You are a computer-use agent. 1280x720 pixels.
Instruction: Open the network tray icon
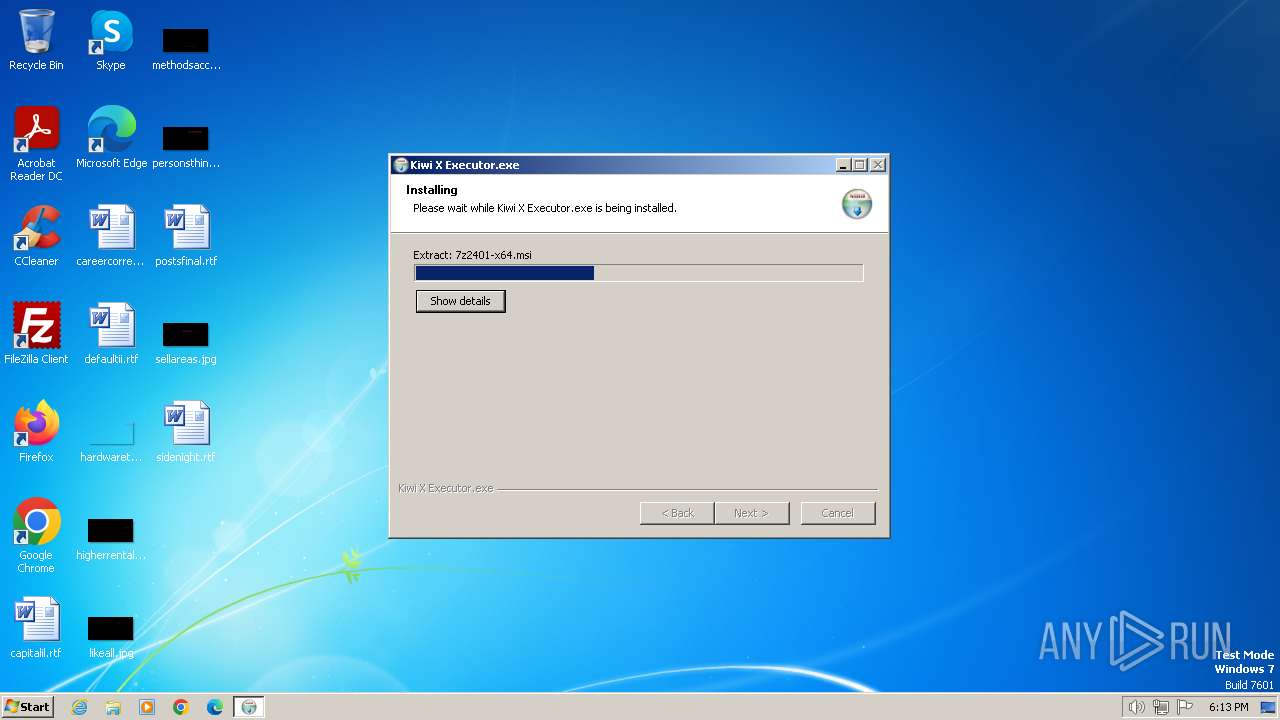click(1161, 707)
